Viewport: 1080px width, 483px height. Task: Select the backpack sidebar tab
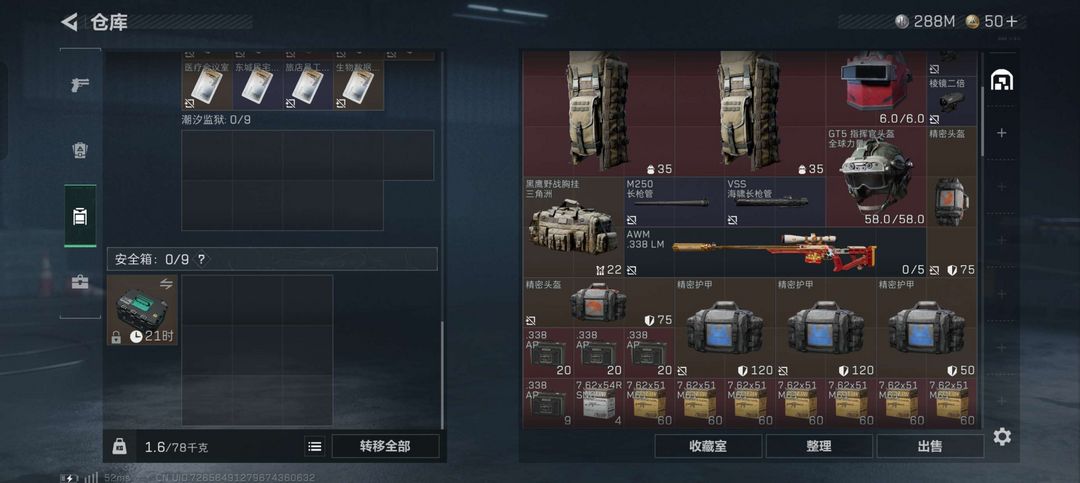[80, 216]
